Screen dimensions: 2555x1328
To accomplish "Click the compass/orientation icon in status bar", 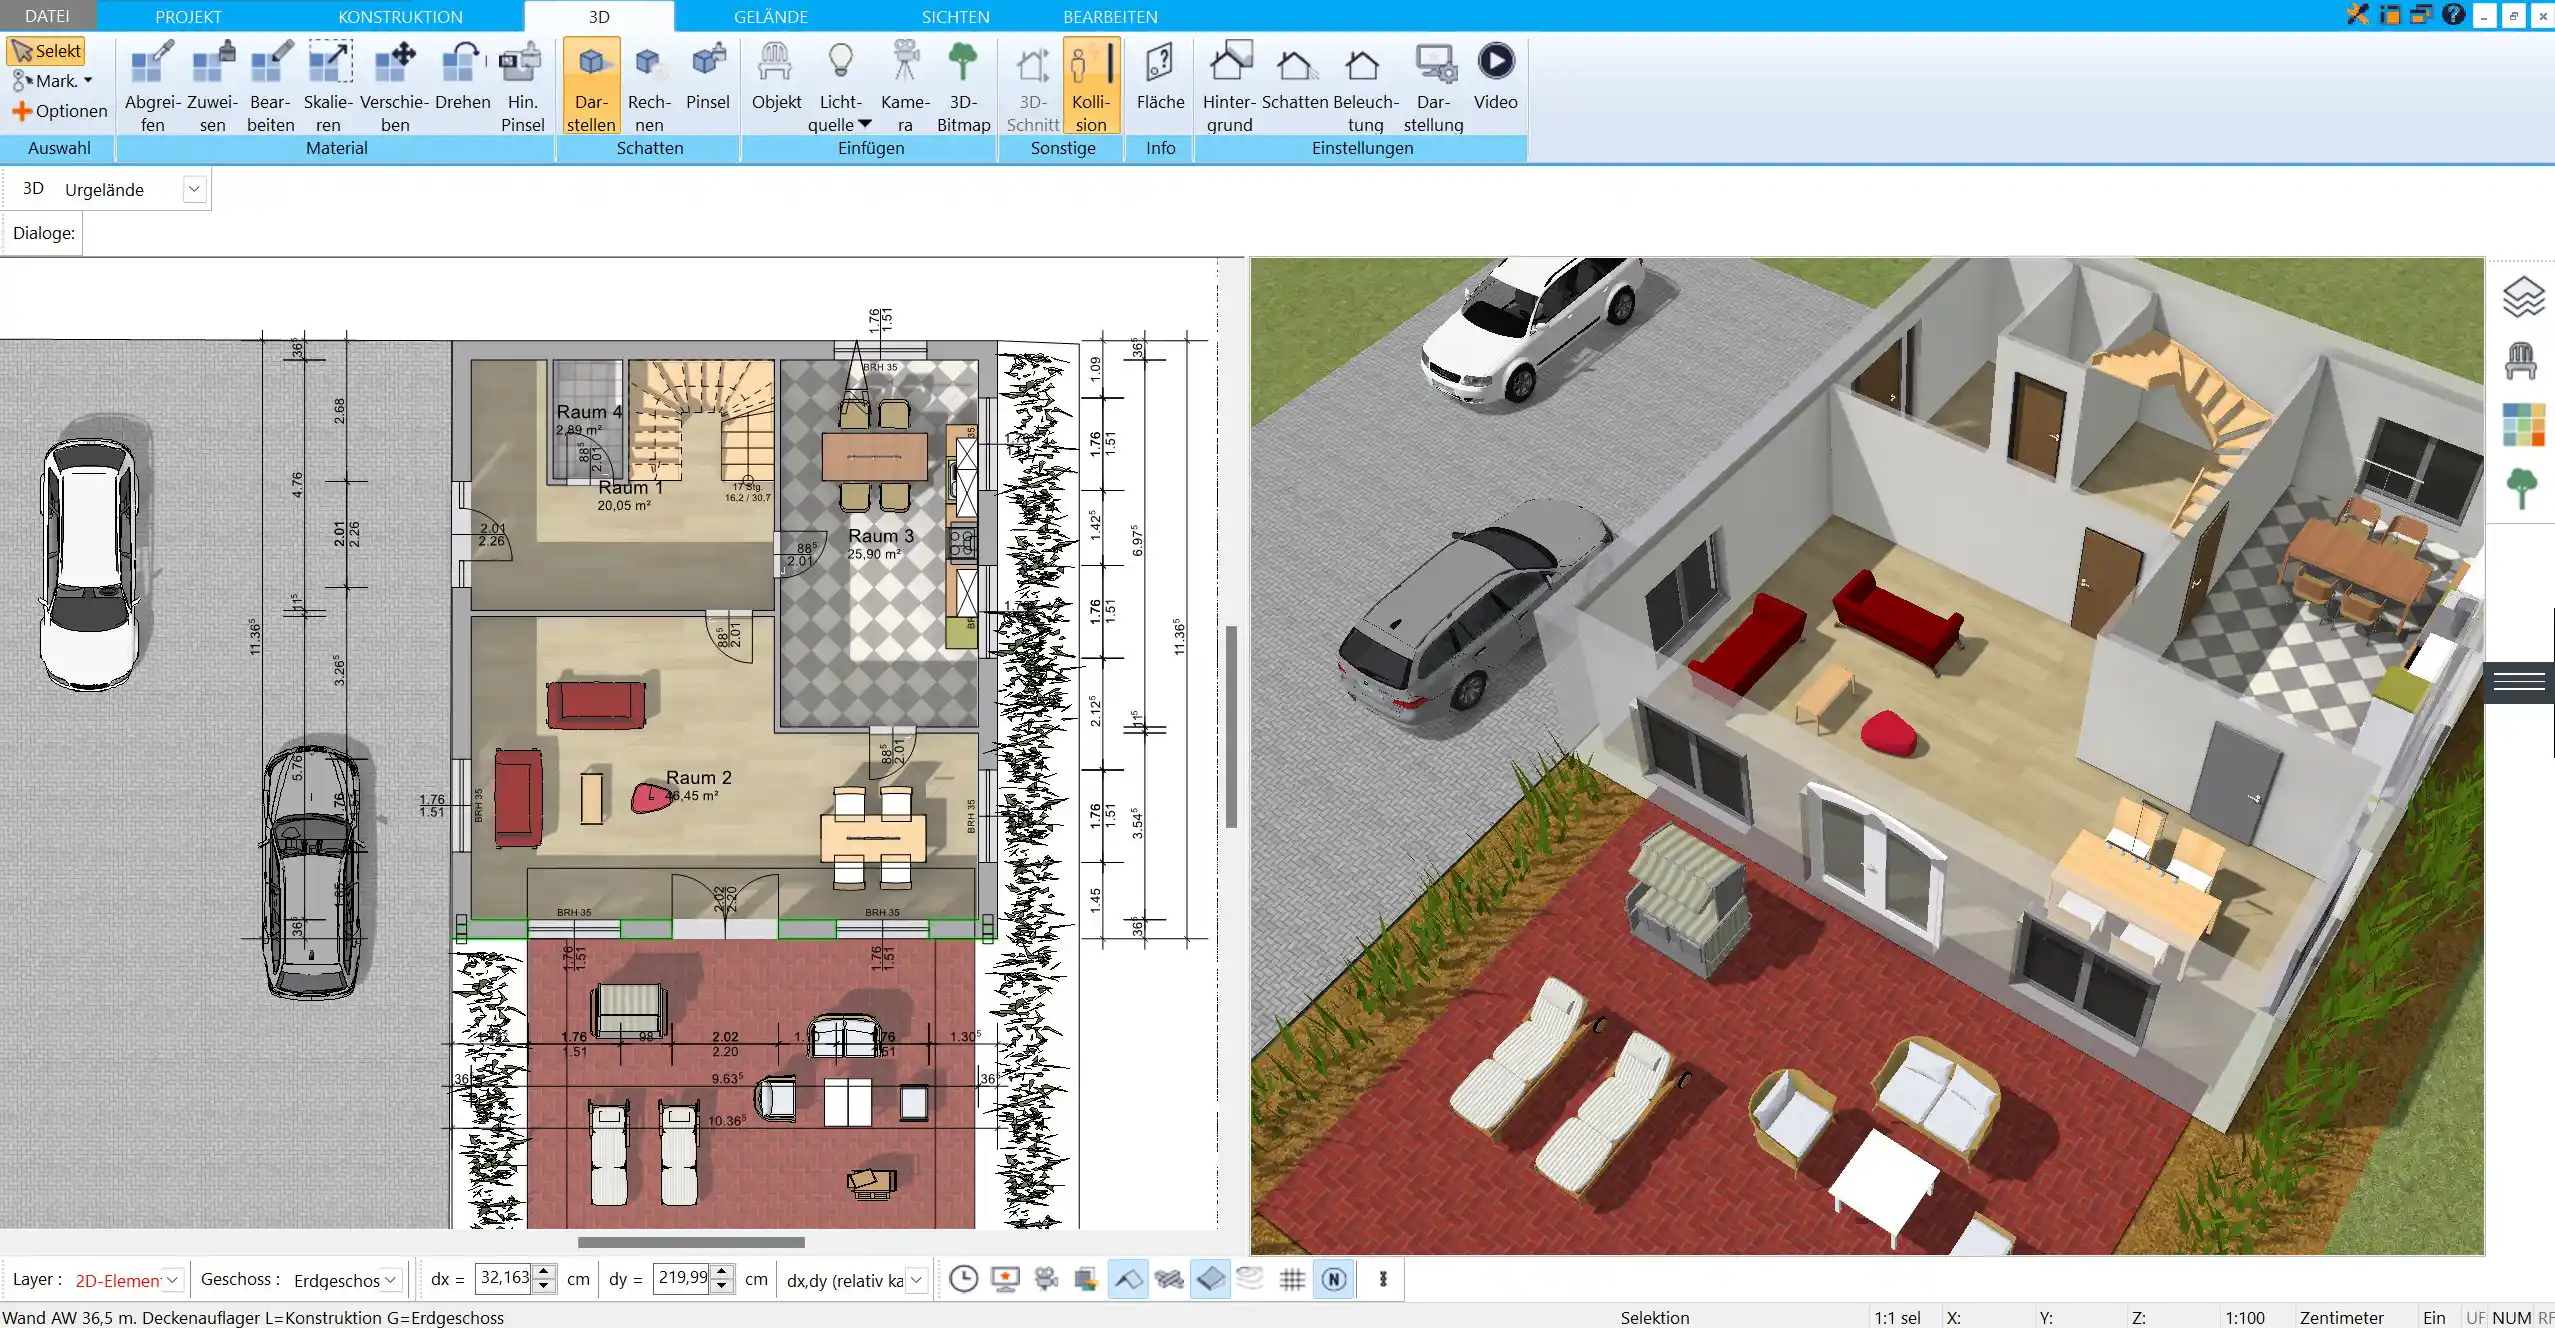I will coord(1335,1279).
